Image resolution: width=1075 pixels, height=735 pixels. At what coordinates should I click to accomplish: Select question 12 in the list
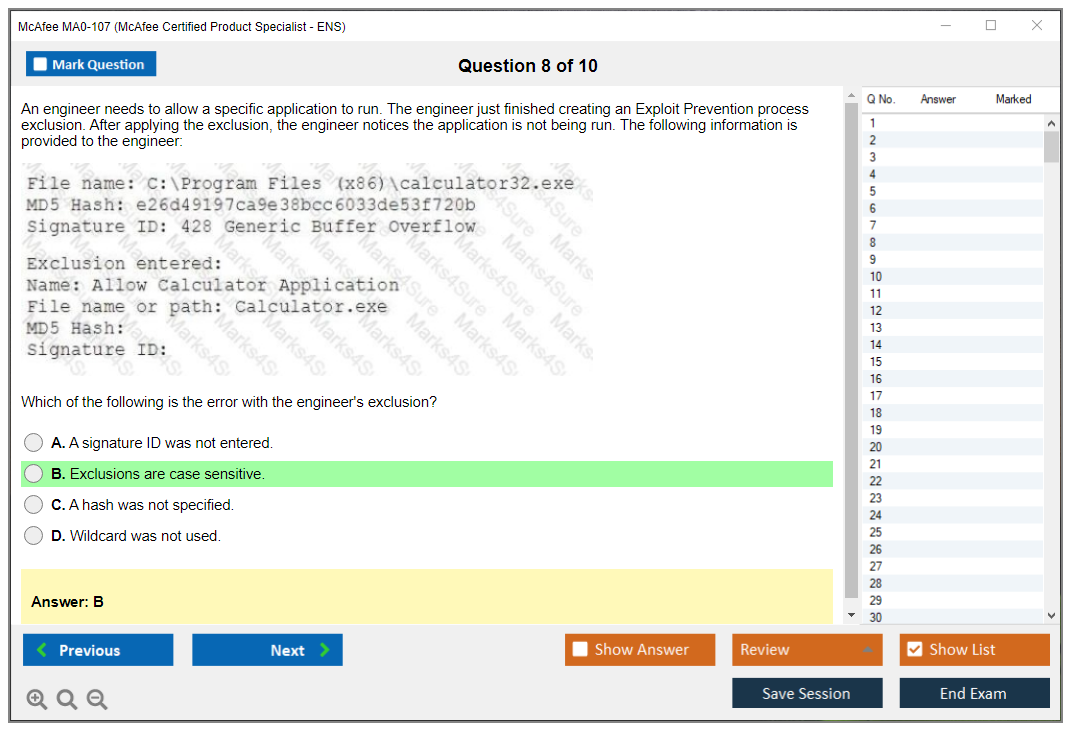(876, 311)
